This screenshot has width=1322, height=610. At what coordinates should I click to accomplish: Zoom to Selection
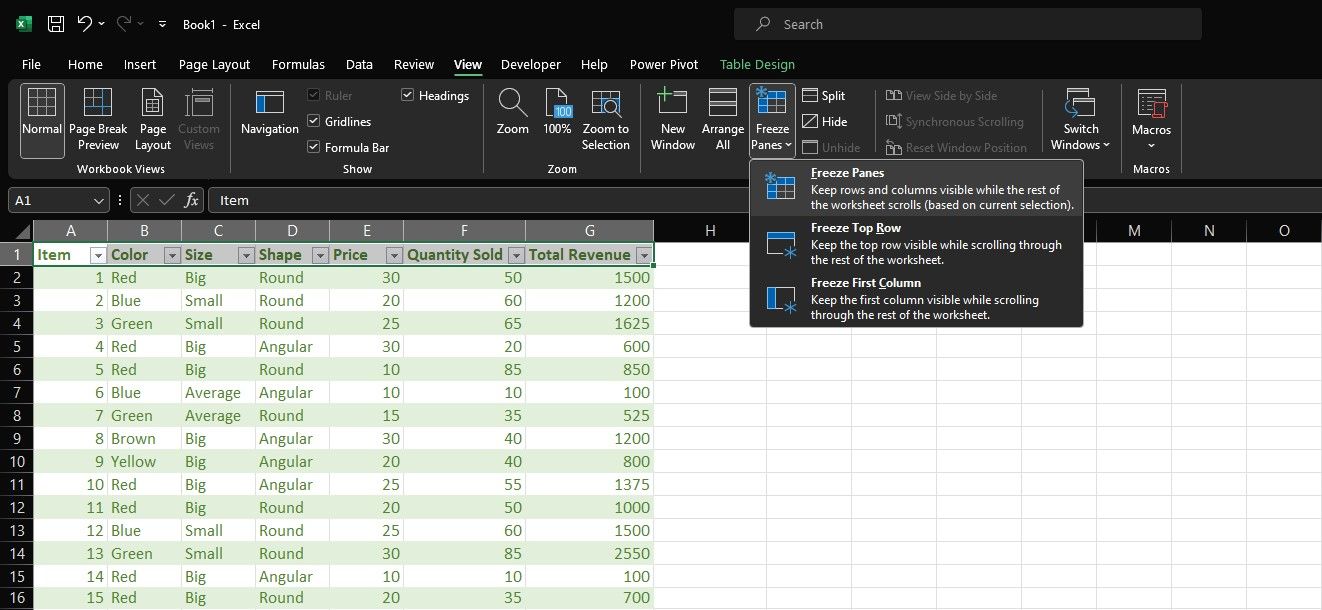606,117
